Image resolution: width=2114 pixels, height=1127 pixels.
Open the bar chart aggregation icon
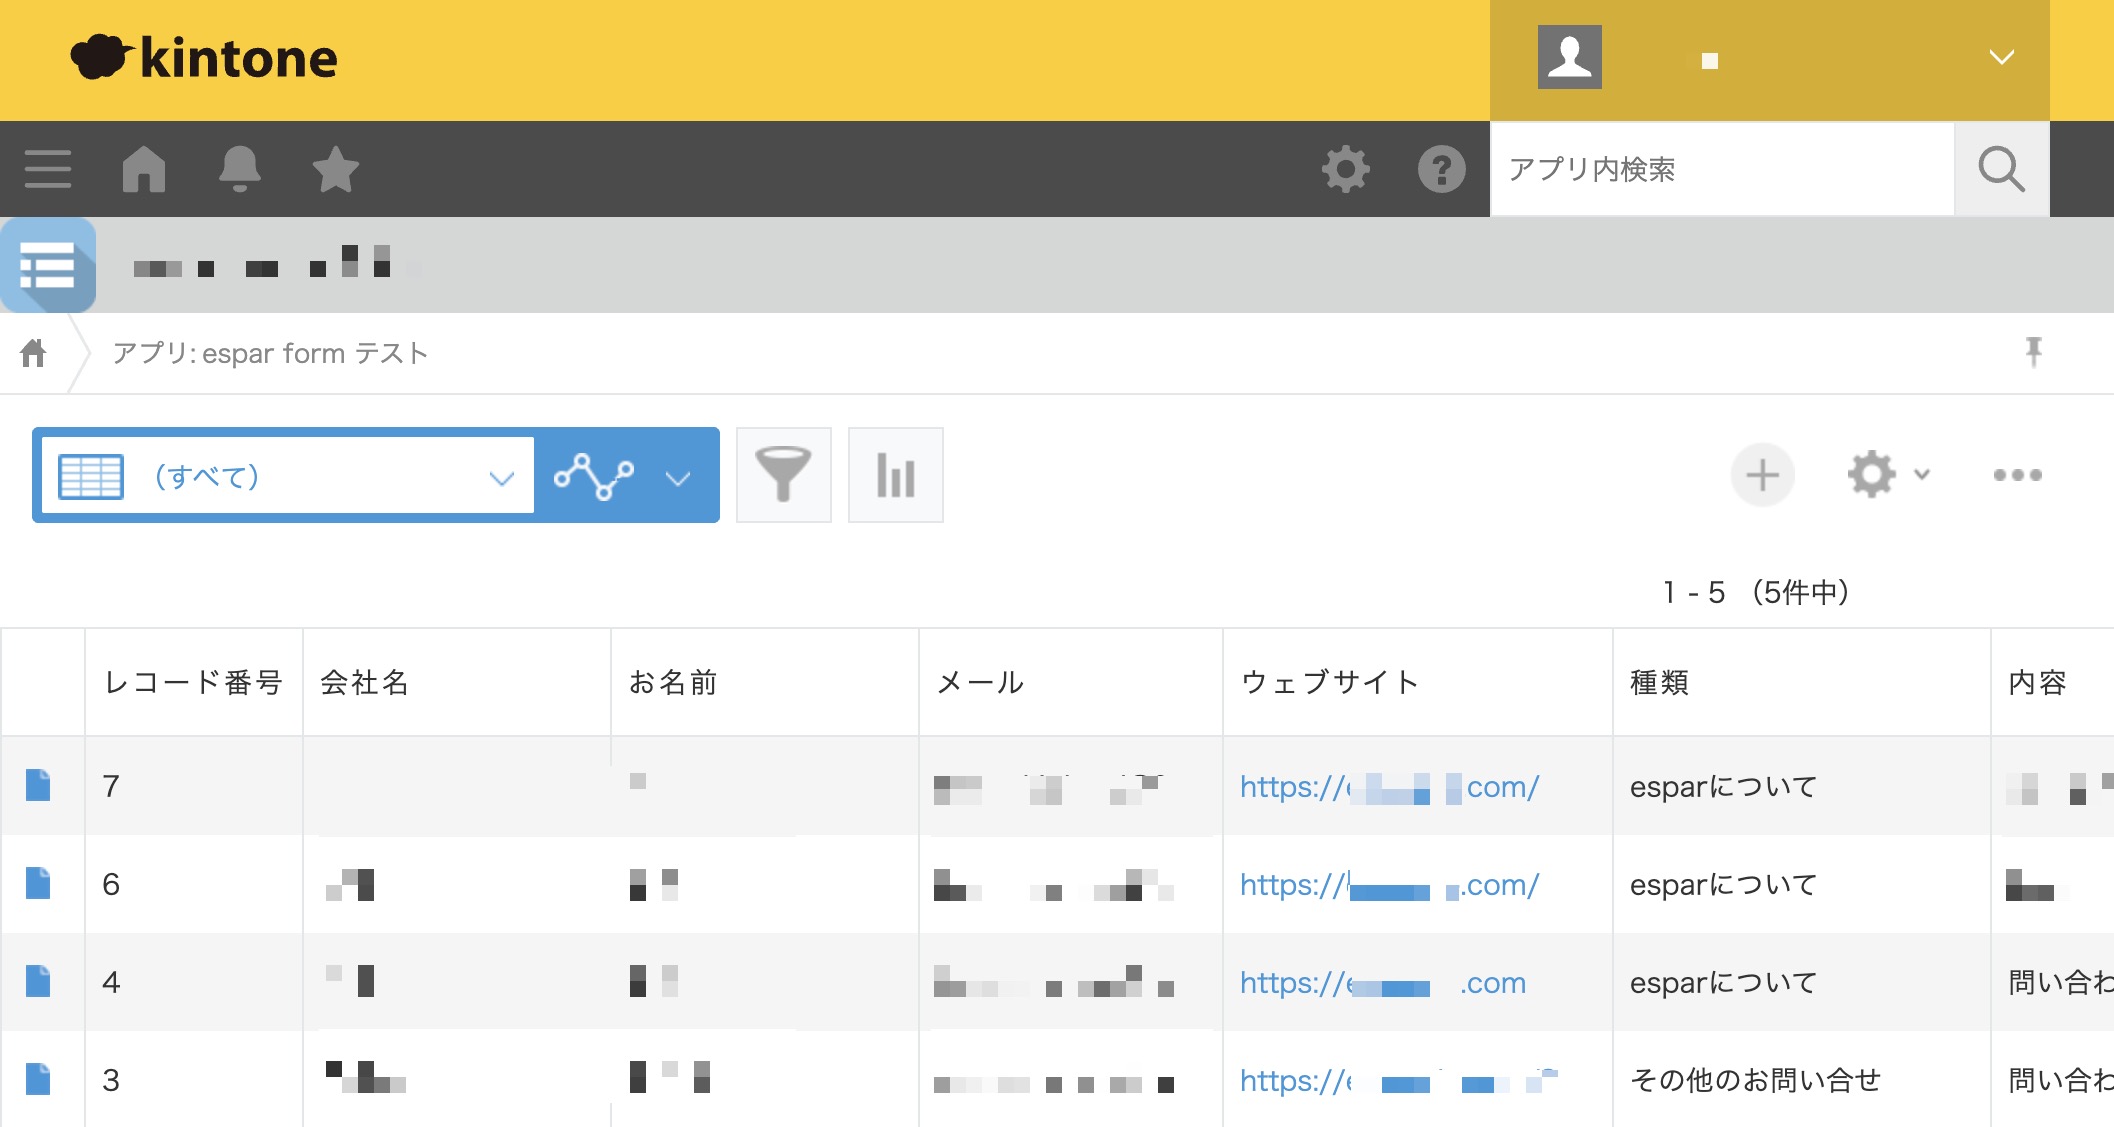pos(895,475)
